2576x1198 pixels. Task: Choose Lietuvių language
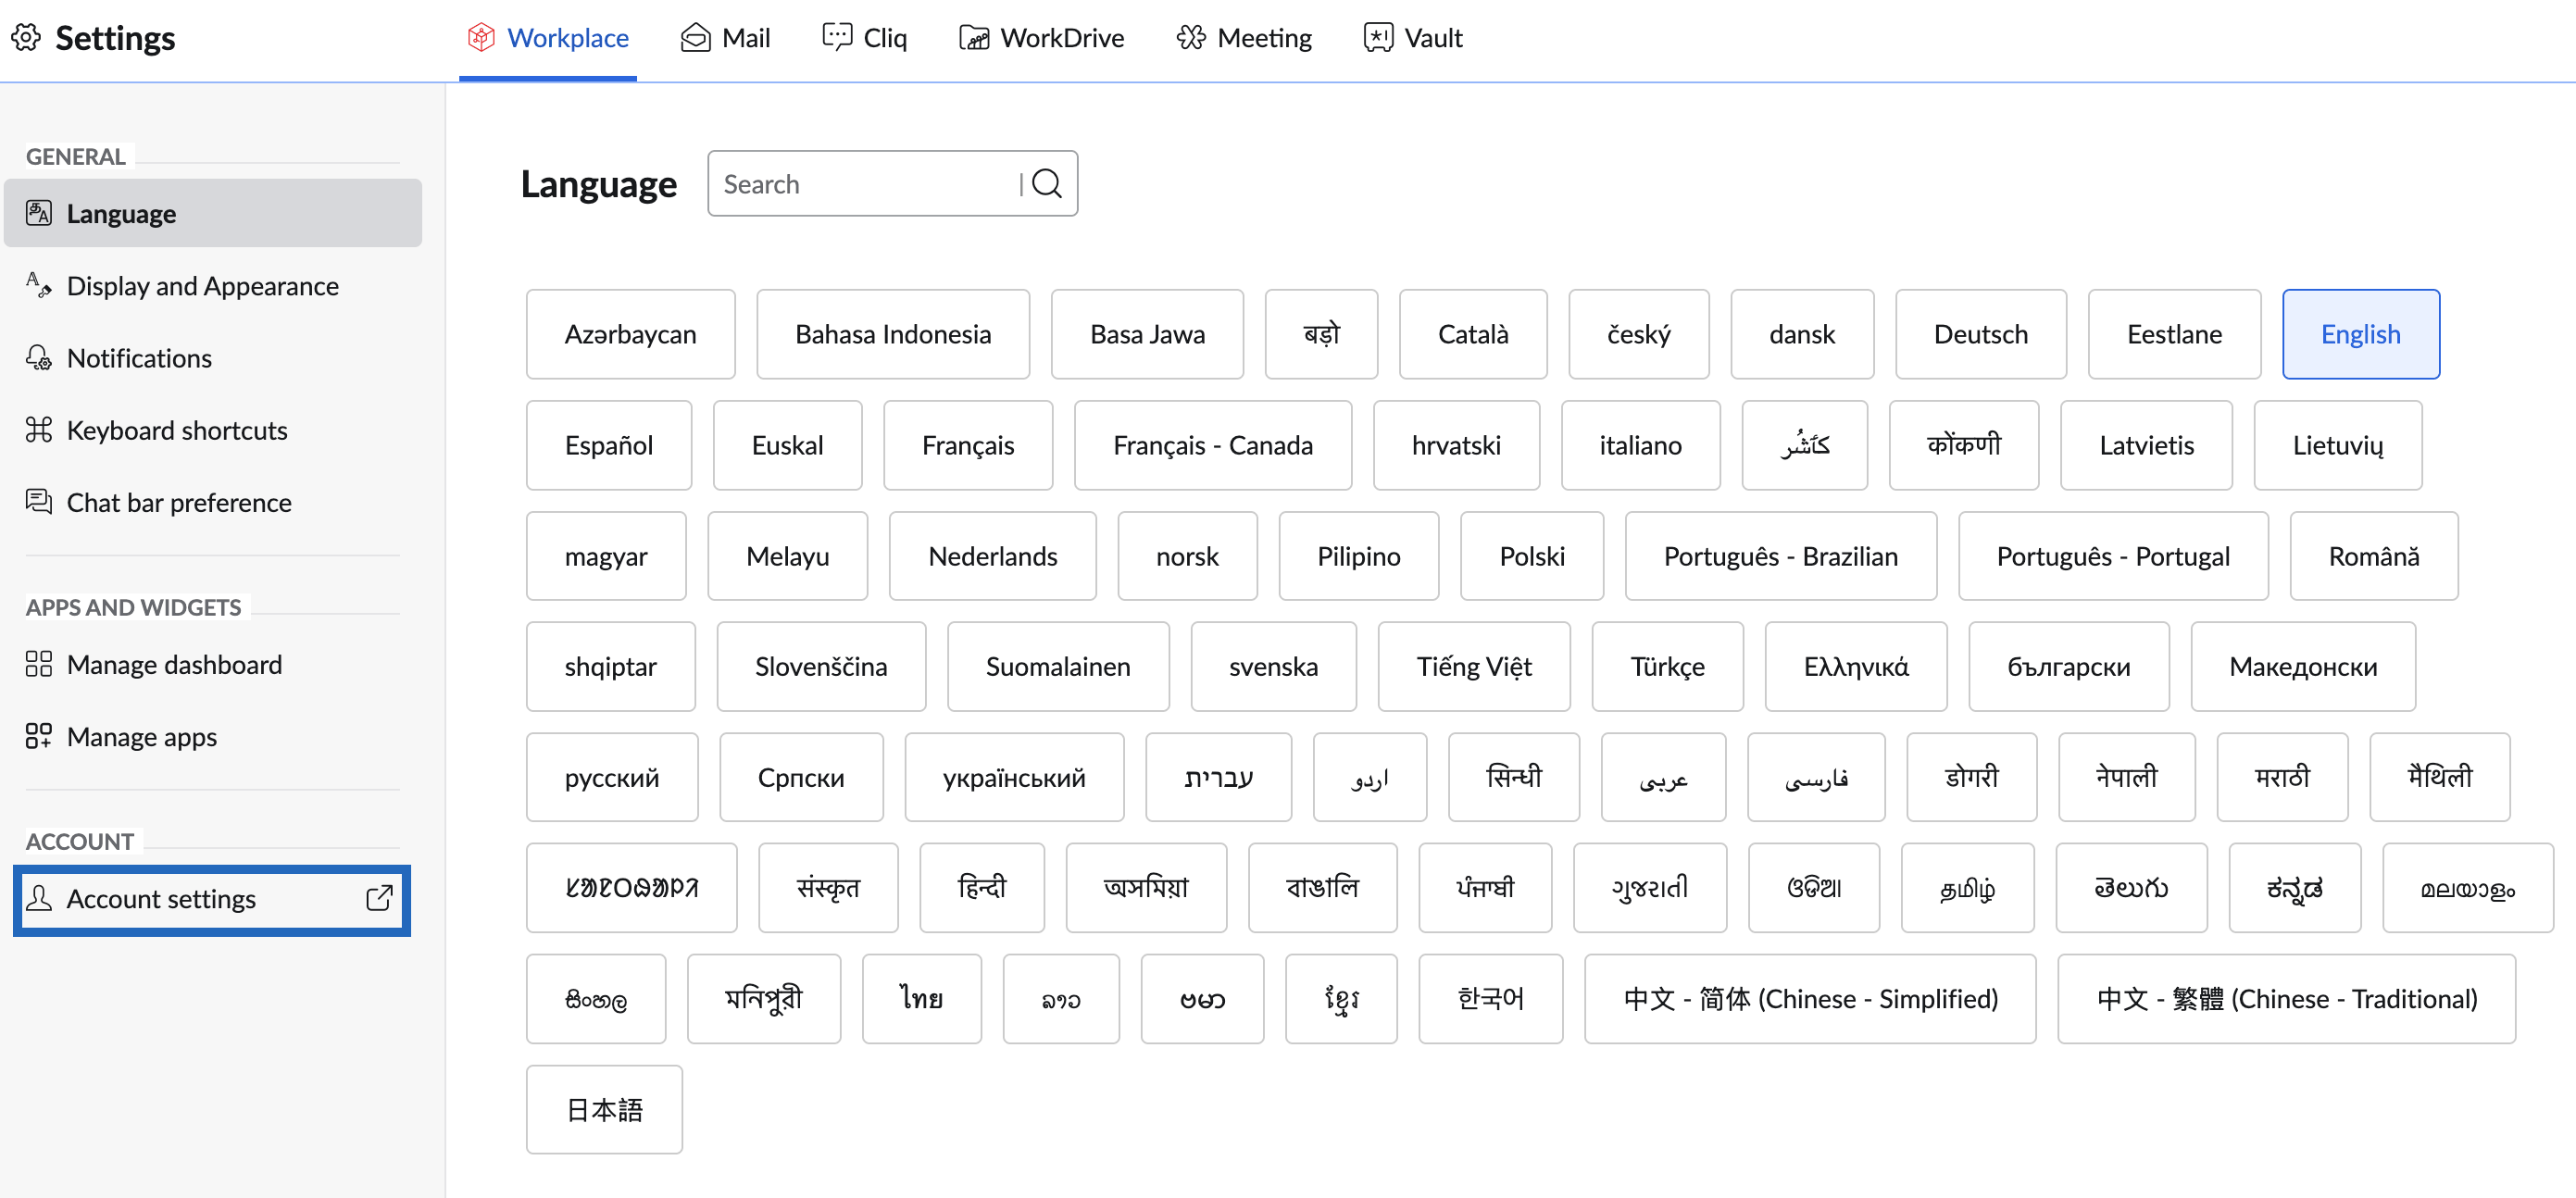(x=2338, y=445)
